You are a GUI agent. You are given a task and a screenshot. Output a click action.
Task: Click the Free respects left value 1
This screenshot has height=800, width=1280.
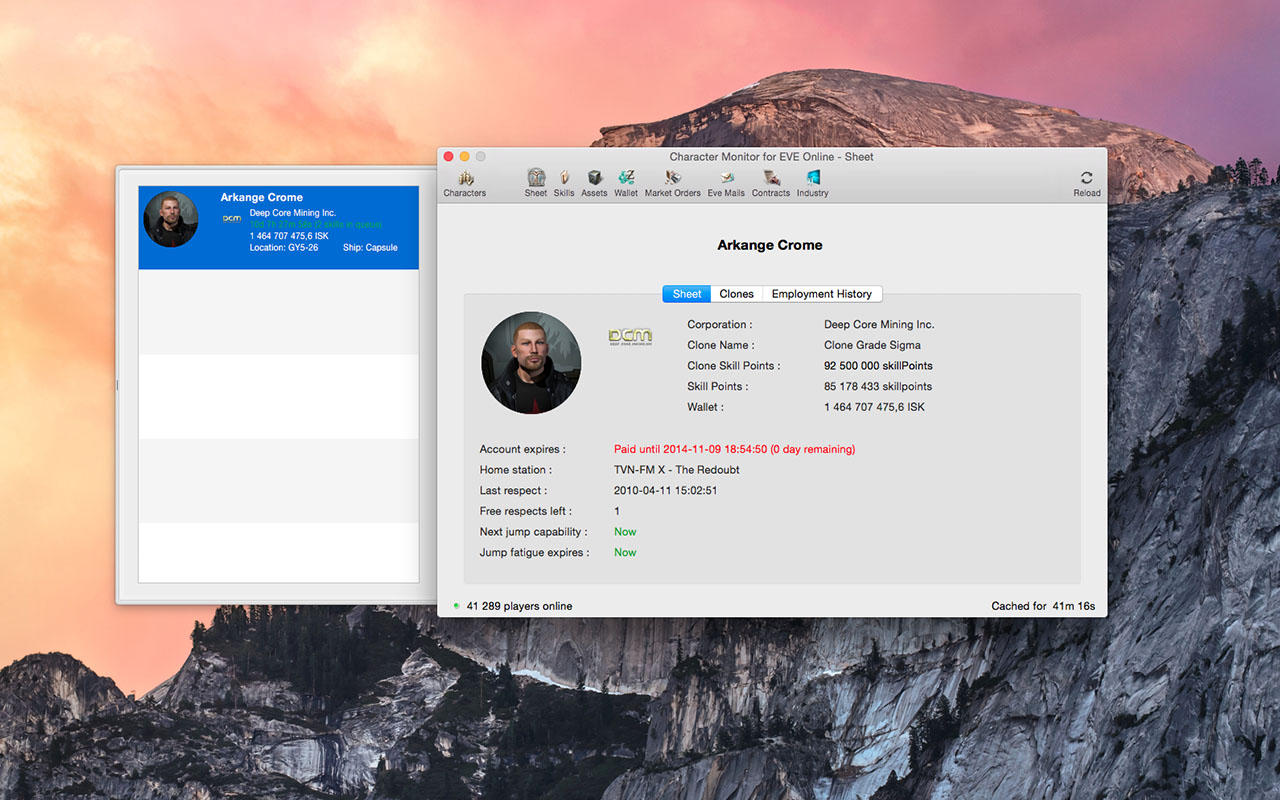point(617,511)
